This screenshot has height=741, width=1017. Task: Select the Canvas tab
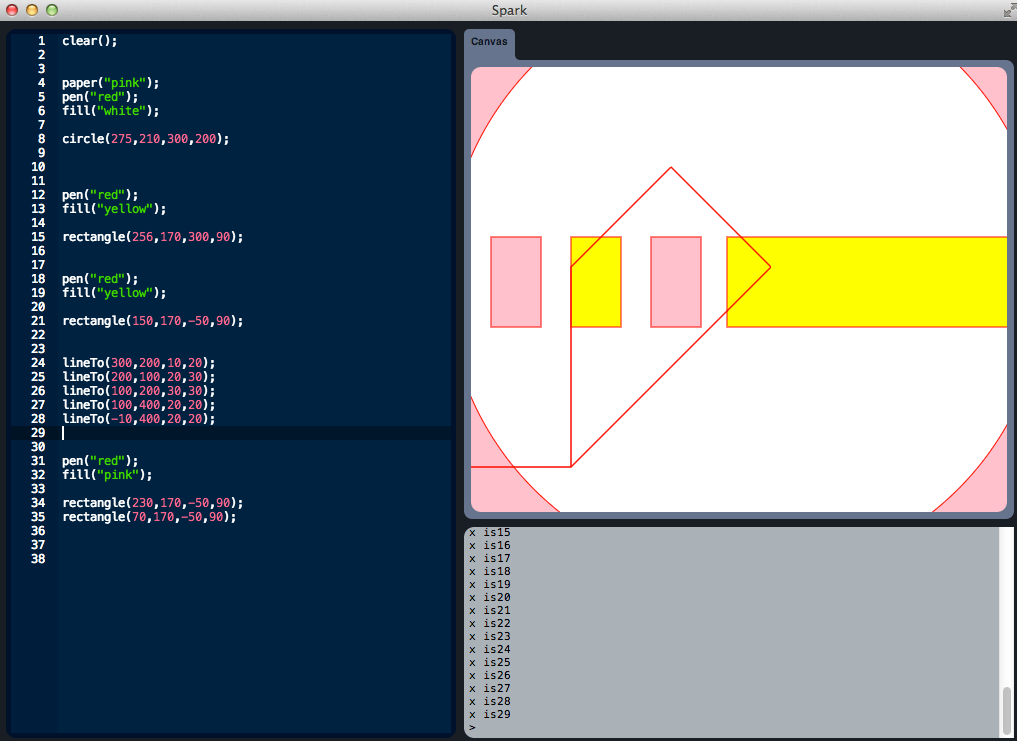tap(489, 42)
